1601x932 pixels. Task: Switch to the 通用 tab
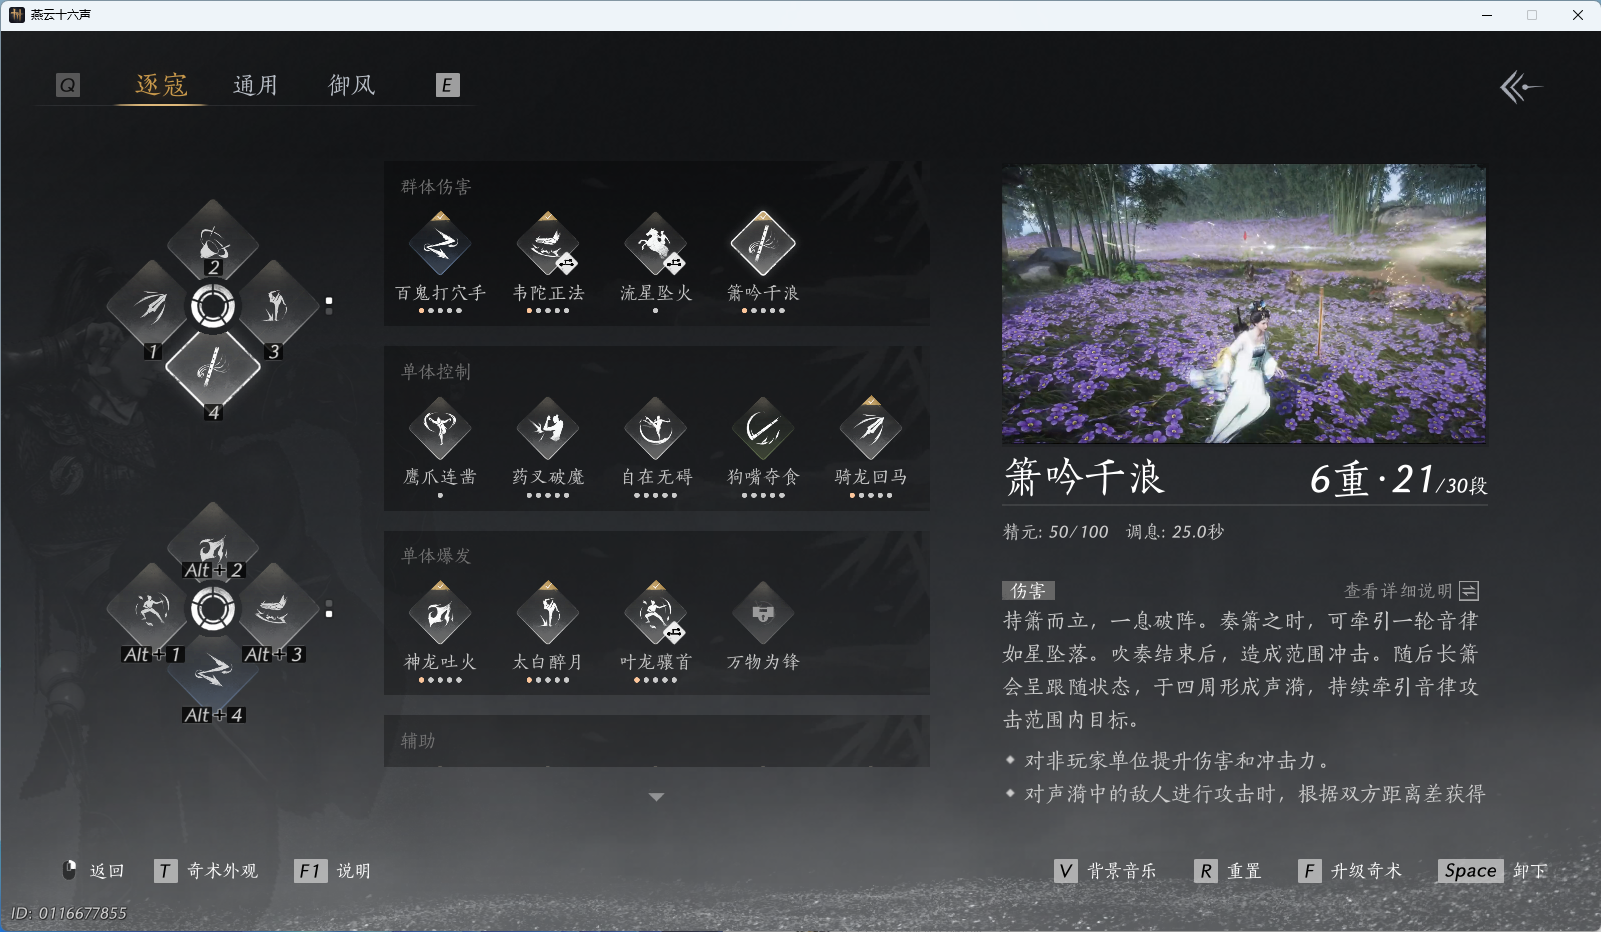(x=255, y=84)
